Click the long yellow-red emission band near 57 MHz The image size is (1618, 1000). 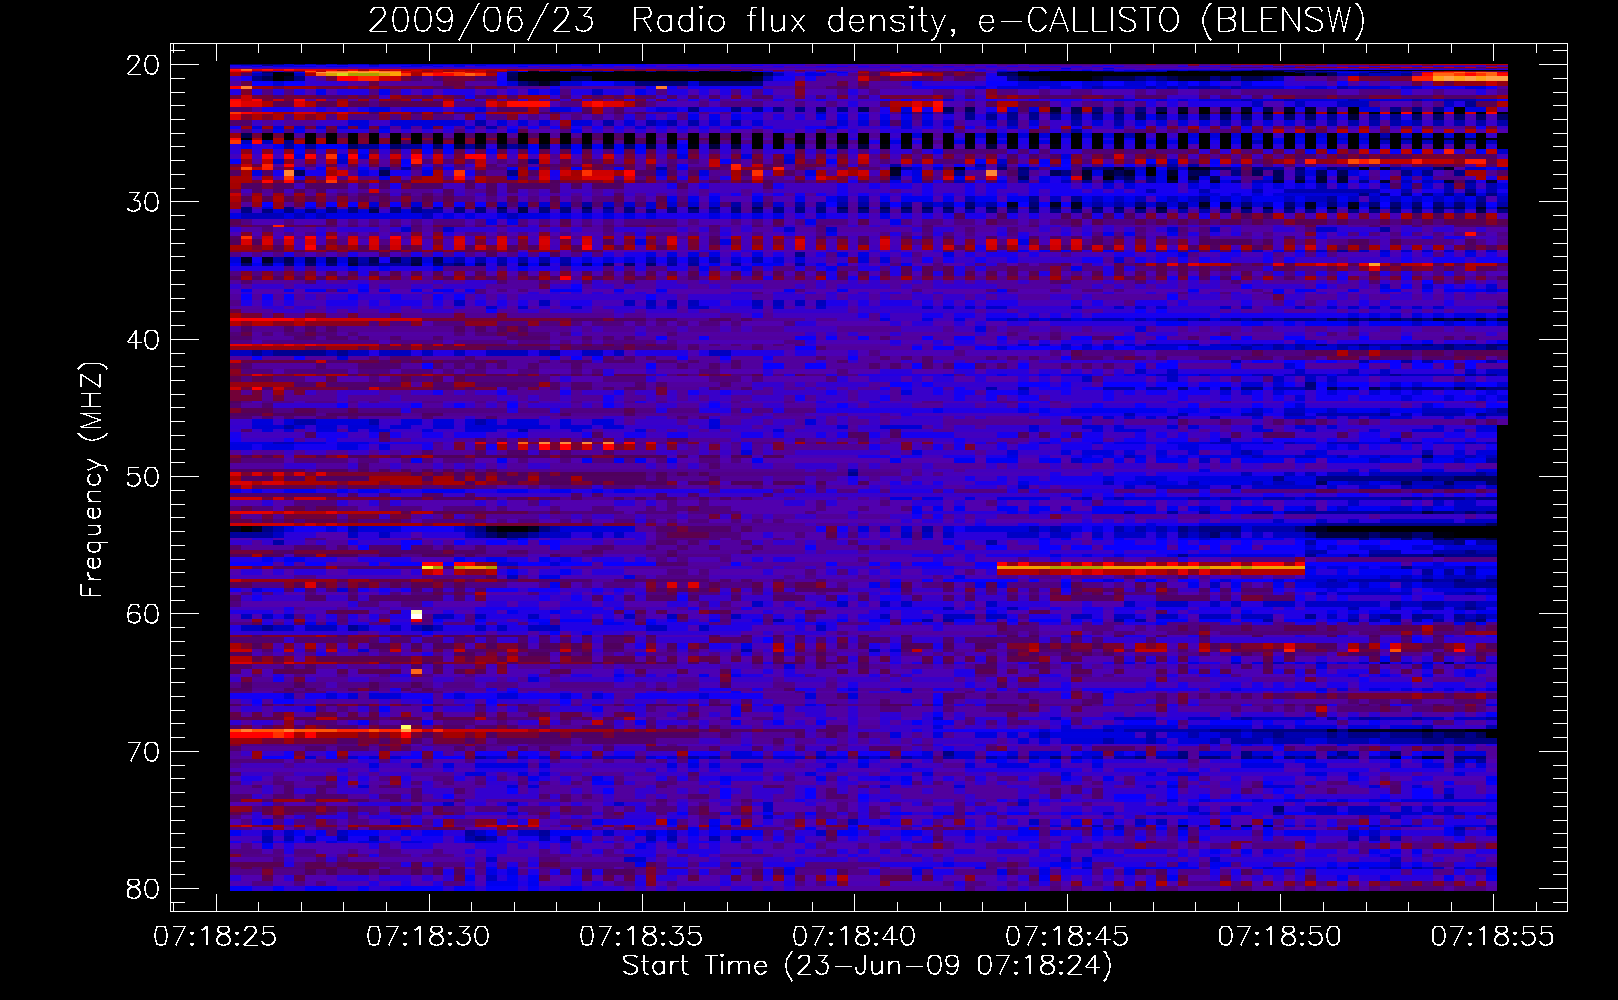[x=1151, y=568]
